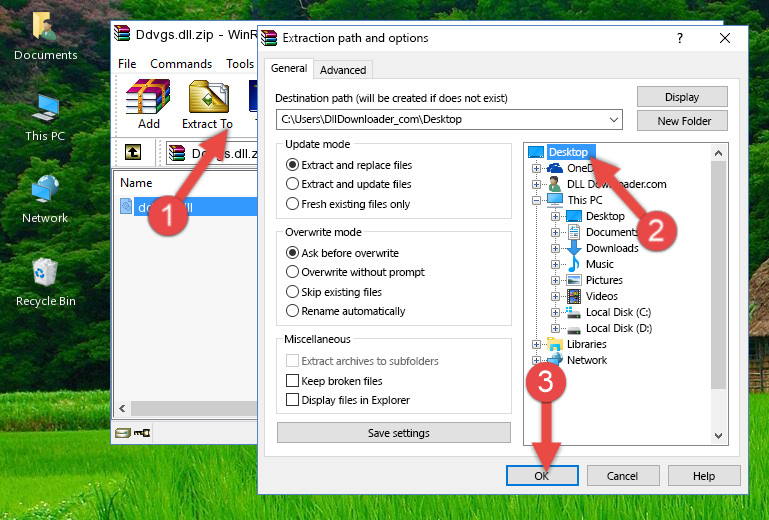The width and height of the screenshot is (769, 520).
Task: Click the Save settings button
Action: 394,433
